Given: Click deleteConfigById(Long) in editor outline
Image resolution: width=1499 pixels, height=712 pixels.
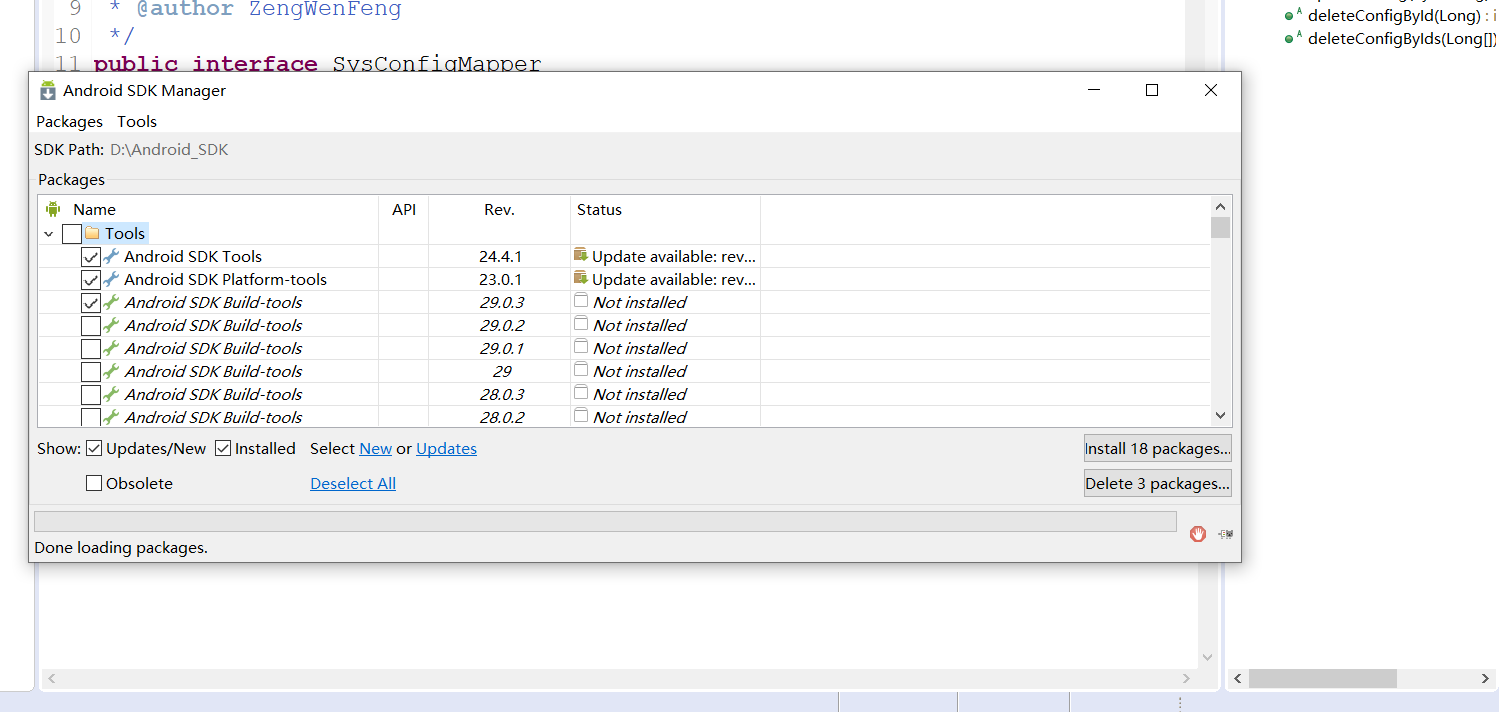Looking at the screenshot, I should (1394, 15).
